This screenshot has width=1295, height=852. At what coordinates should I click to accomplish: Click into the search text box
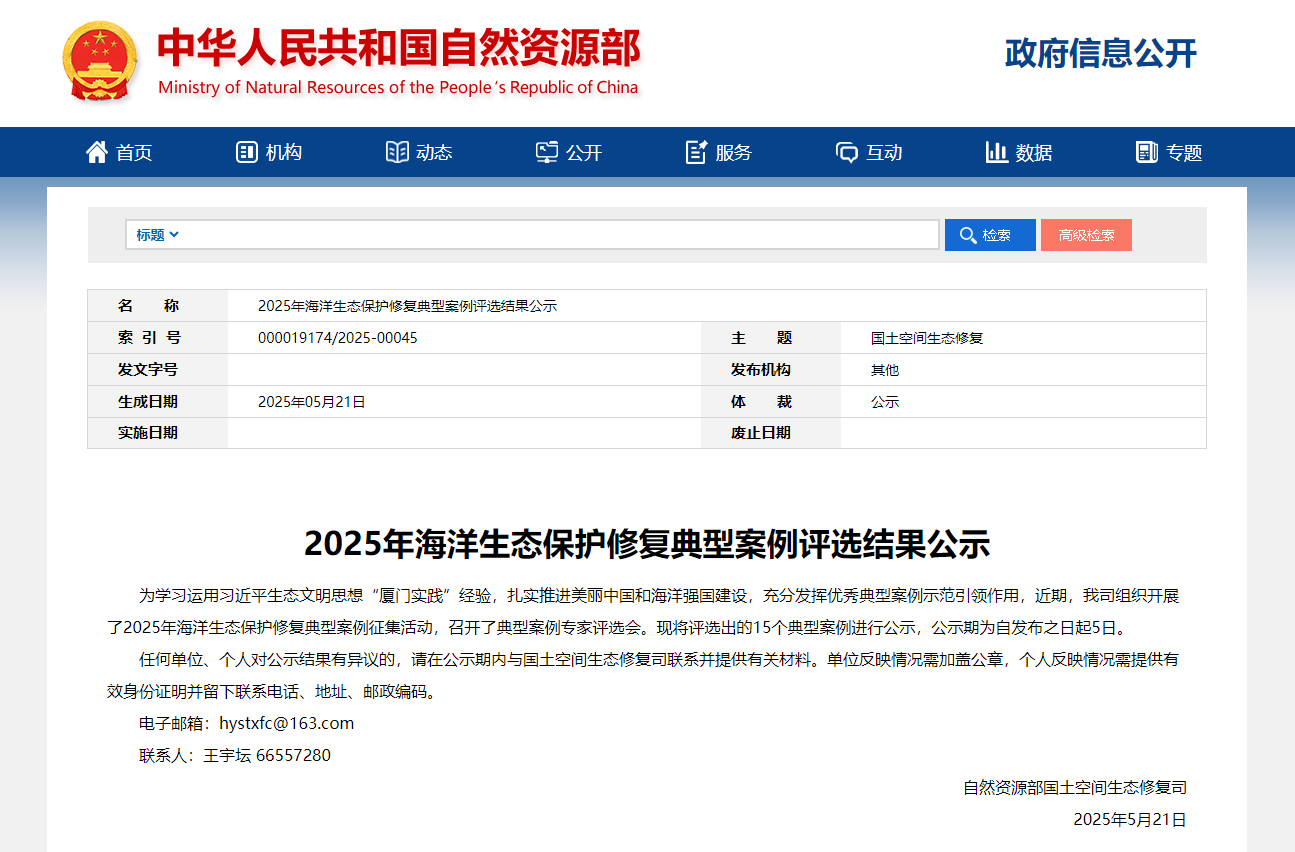tap(560, 235)
